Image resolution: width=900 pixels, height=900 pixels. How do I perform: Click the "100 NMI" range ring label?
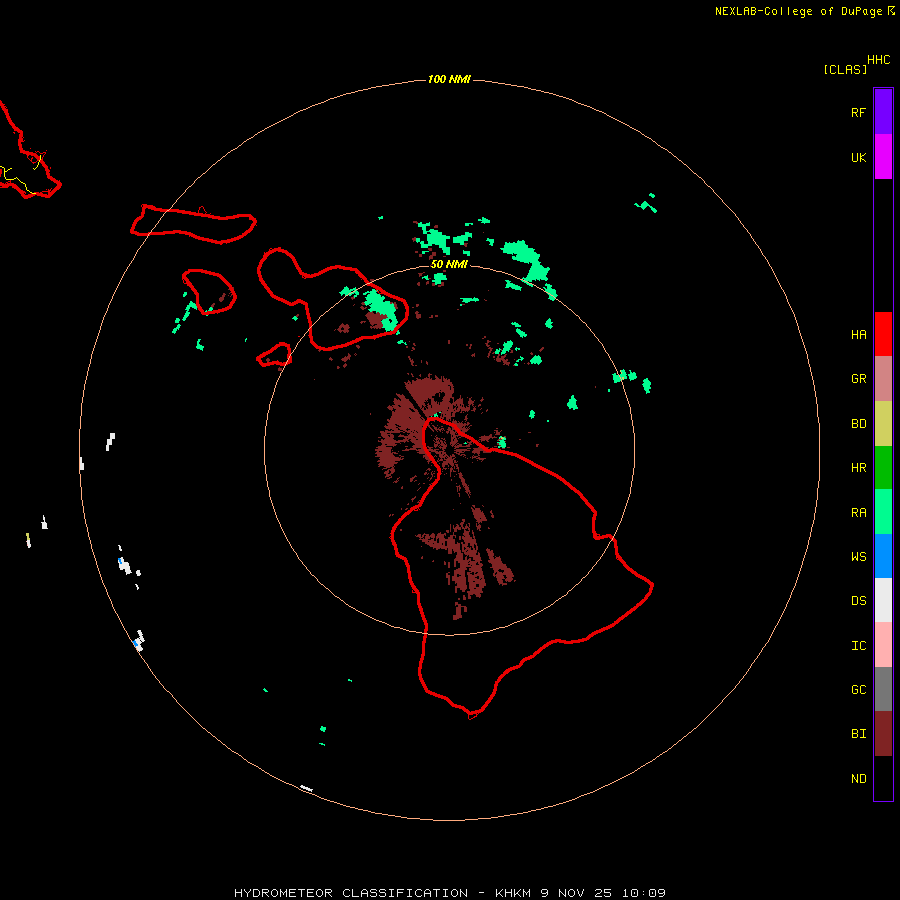coord(449,79)
